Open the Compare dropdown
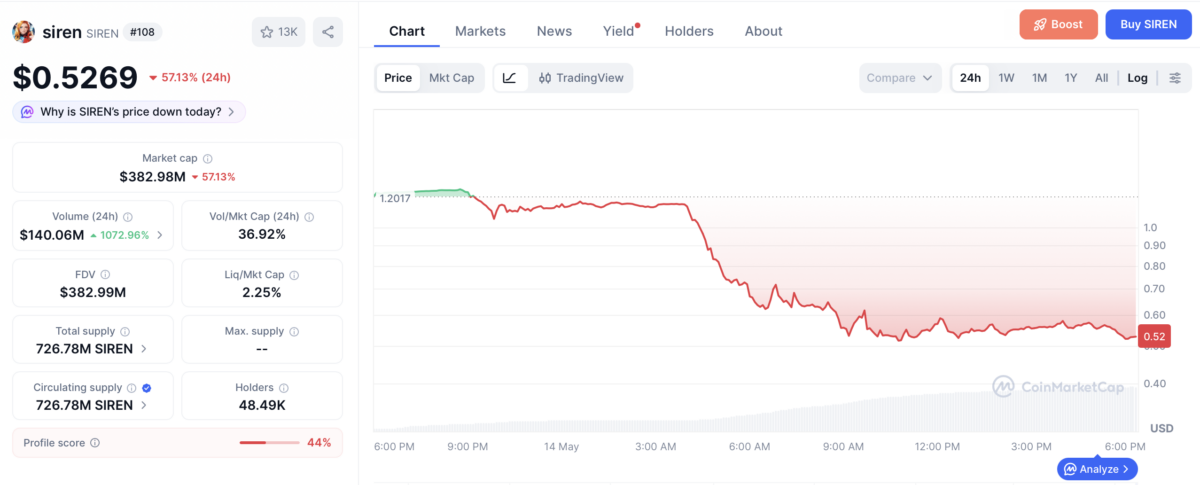1200x485 pixels. point(900,78)
